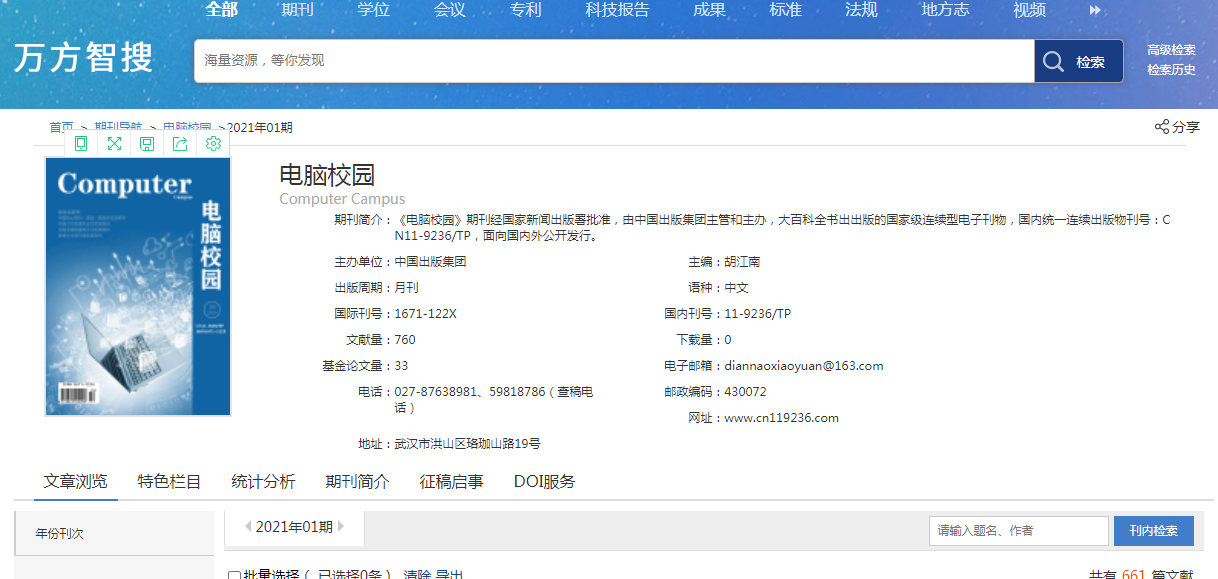
Task: Toggle the 批量选择 checkbox
Action: click(234, 576)
